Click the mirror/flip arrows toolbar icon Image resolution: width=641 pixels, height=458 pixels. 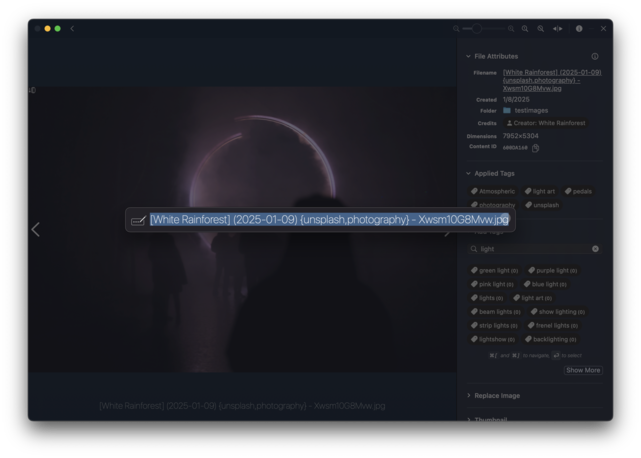point(558,29)
